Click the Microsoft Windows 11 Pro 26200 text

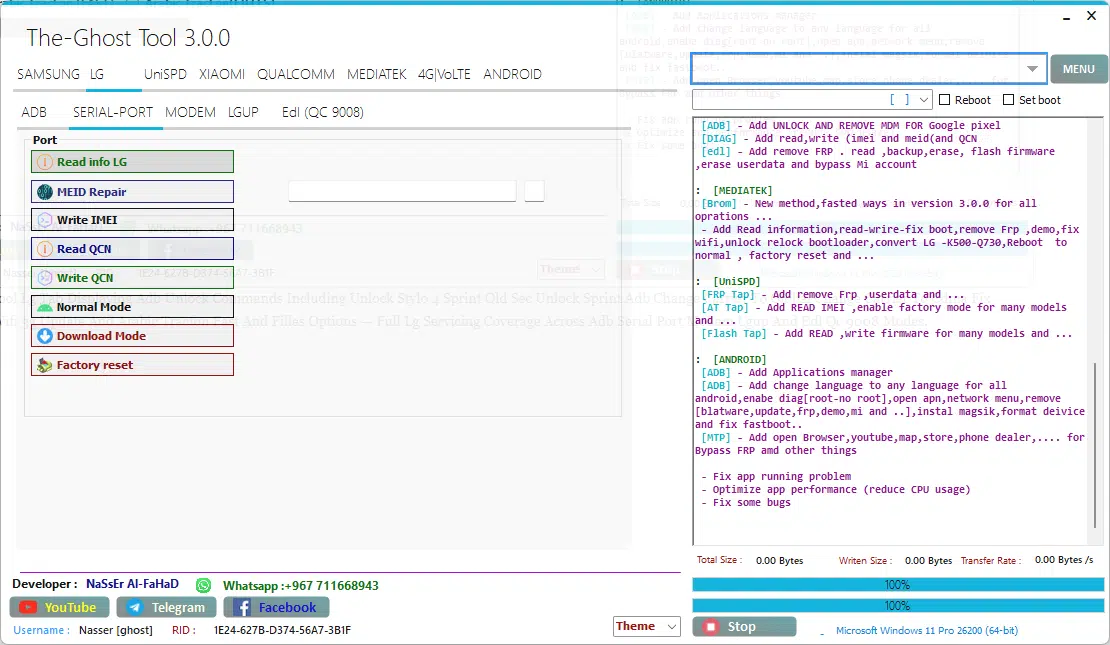point(927,630)
